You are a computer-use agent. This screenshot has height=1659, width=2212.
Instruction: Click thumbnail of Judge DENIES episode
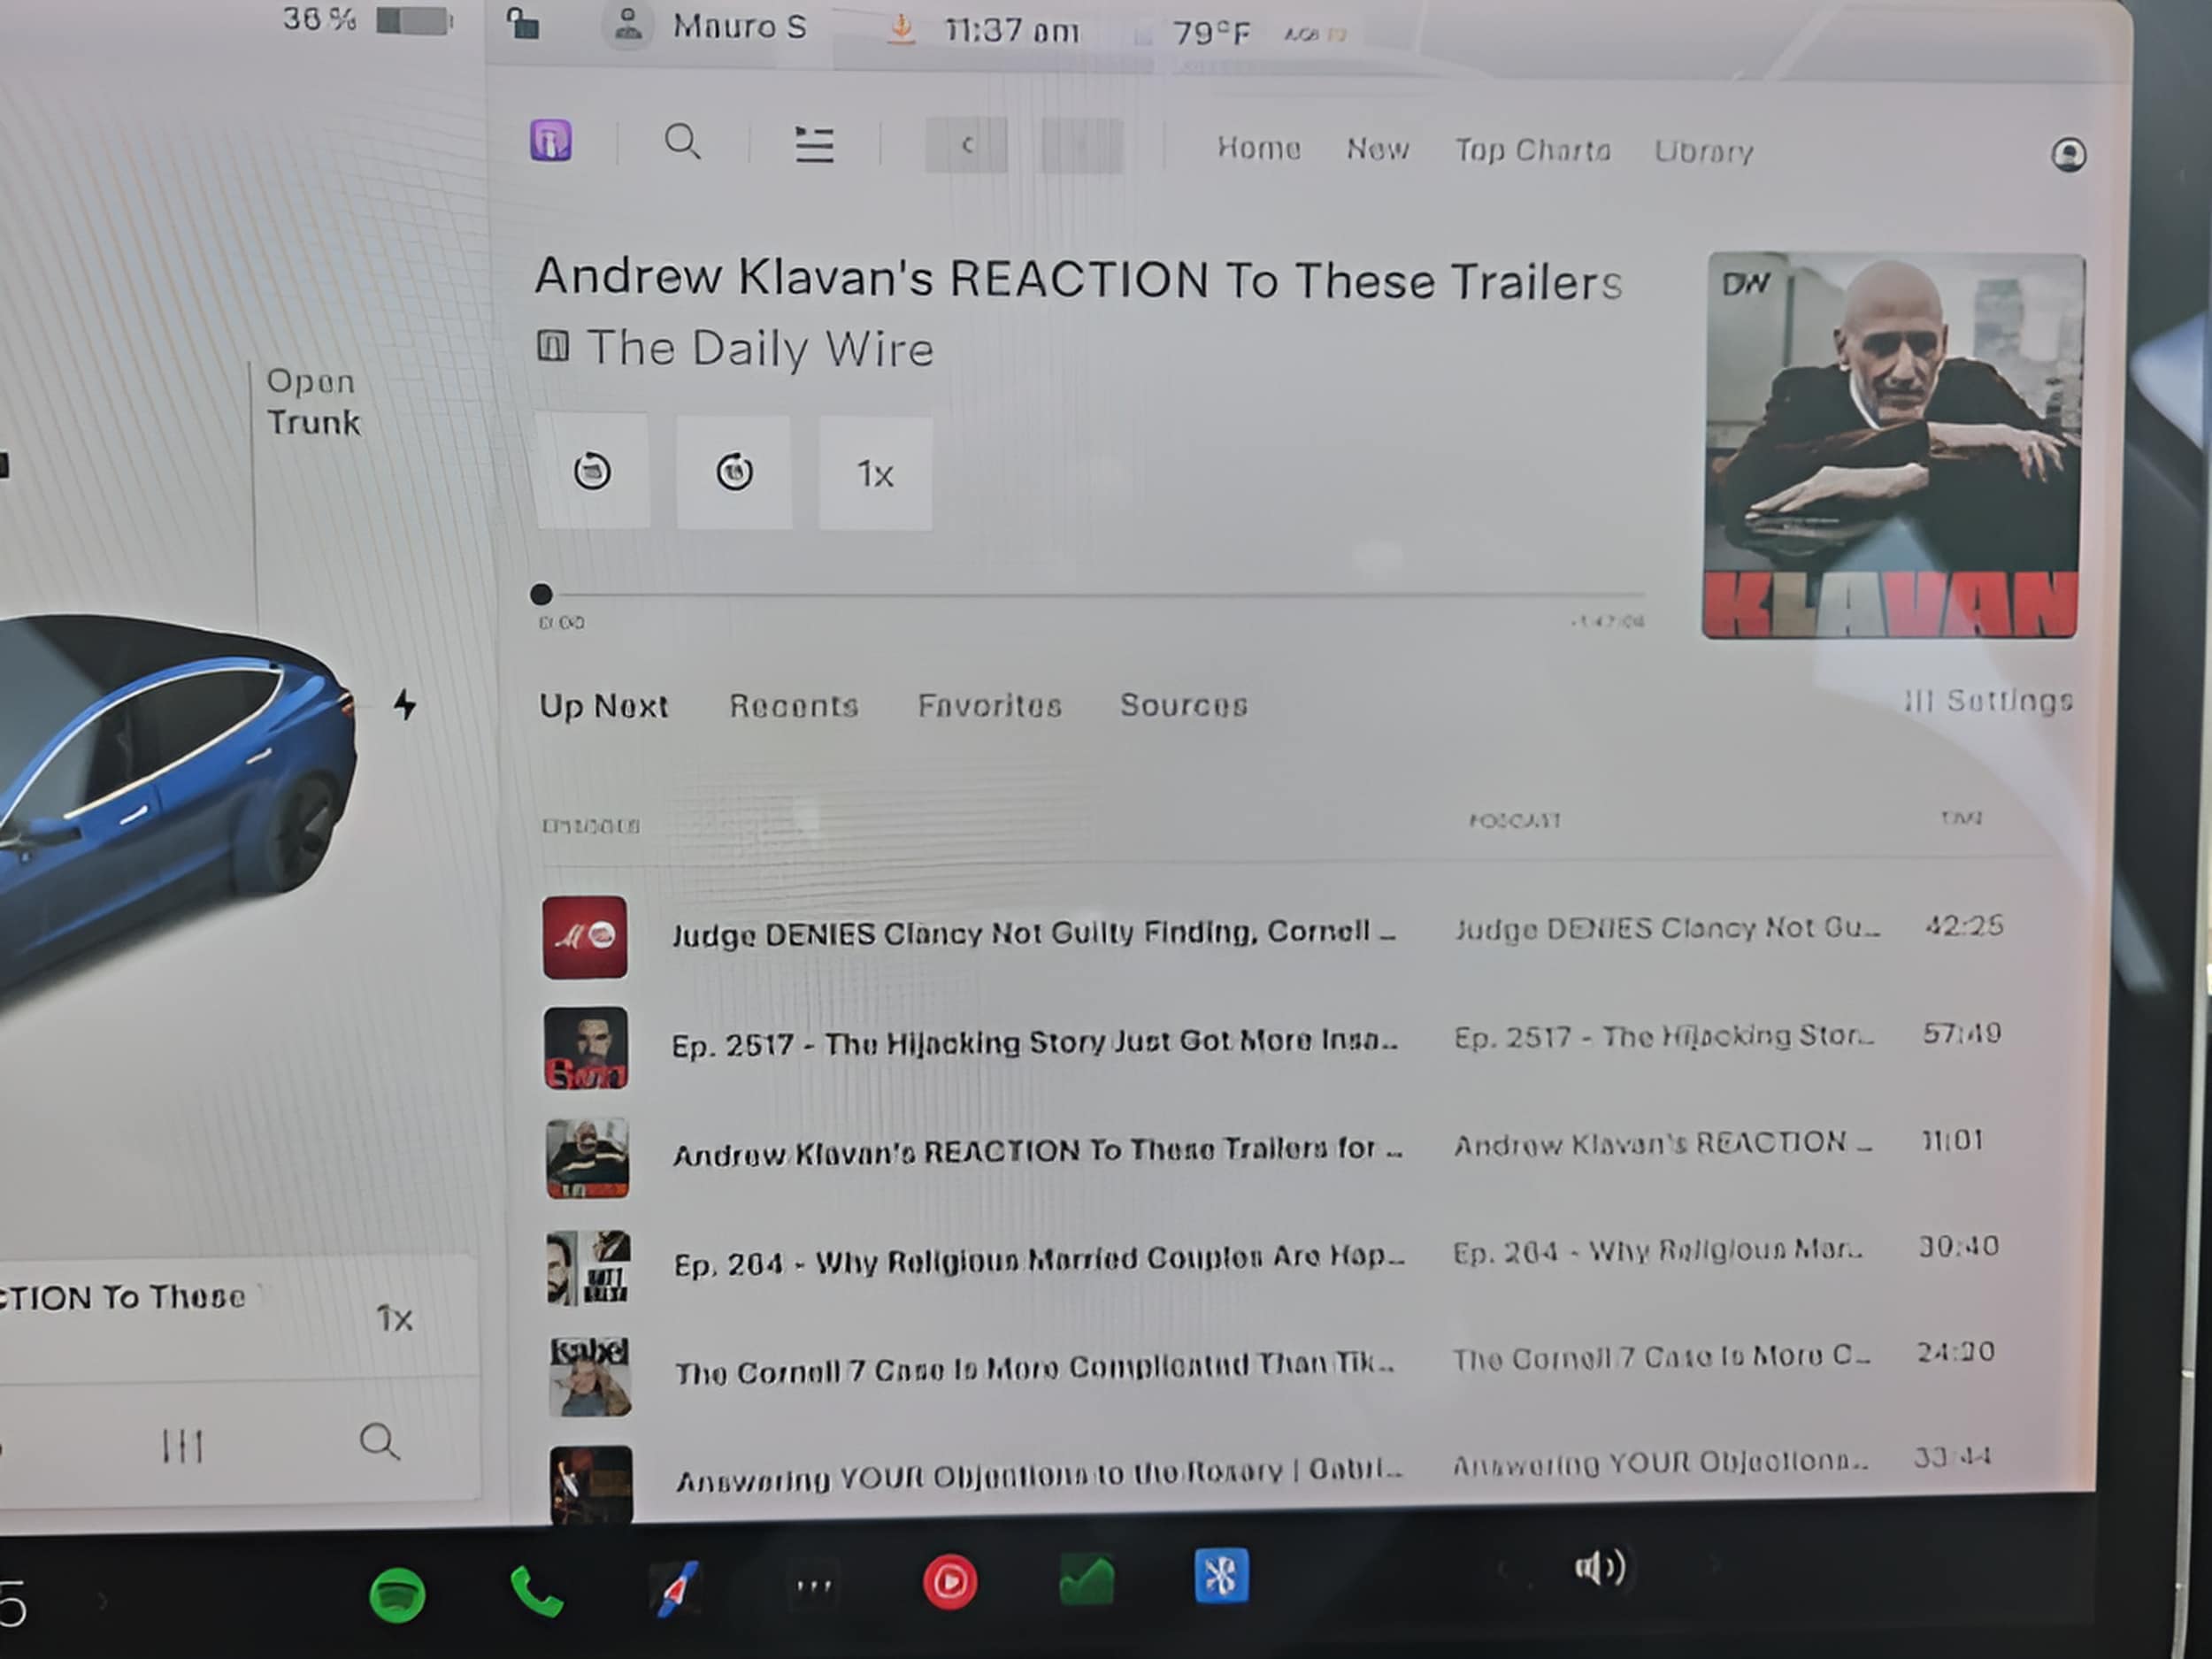(585, 937)
